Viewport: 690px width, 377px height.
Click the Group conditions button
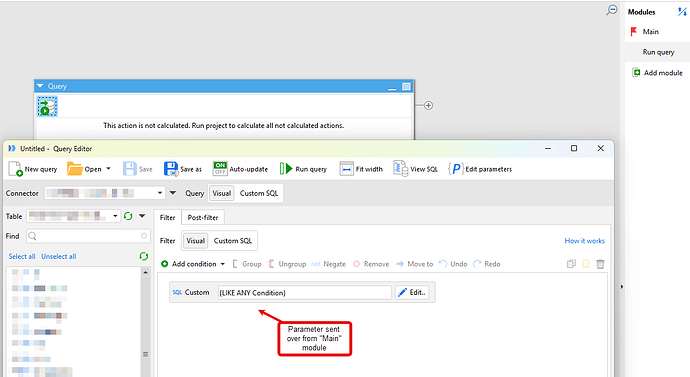(x=246, y=264)
